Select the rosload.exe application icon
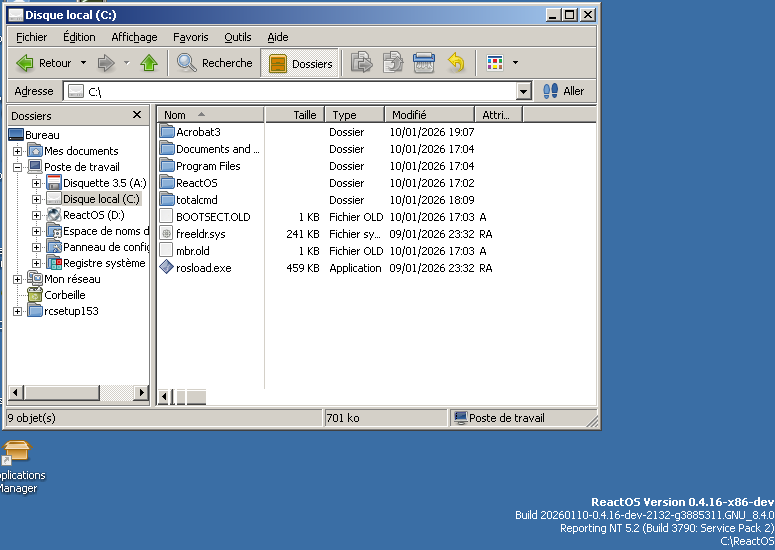This screenshot has width=775, height=550. click(x=167, y=268)
